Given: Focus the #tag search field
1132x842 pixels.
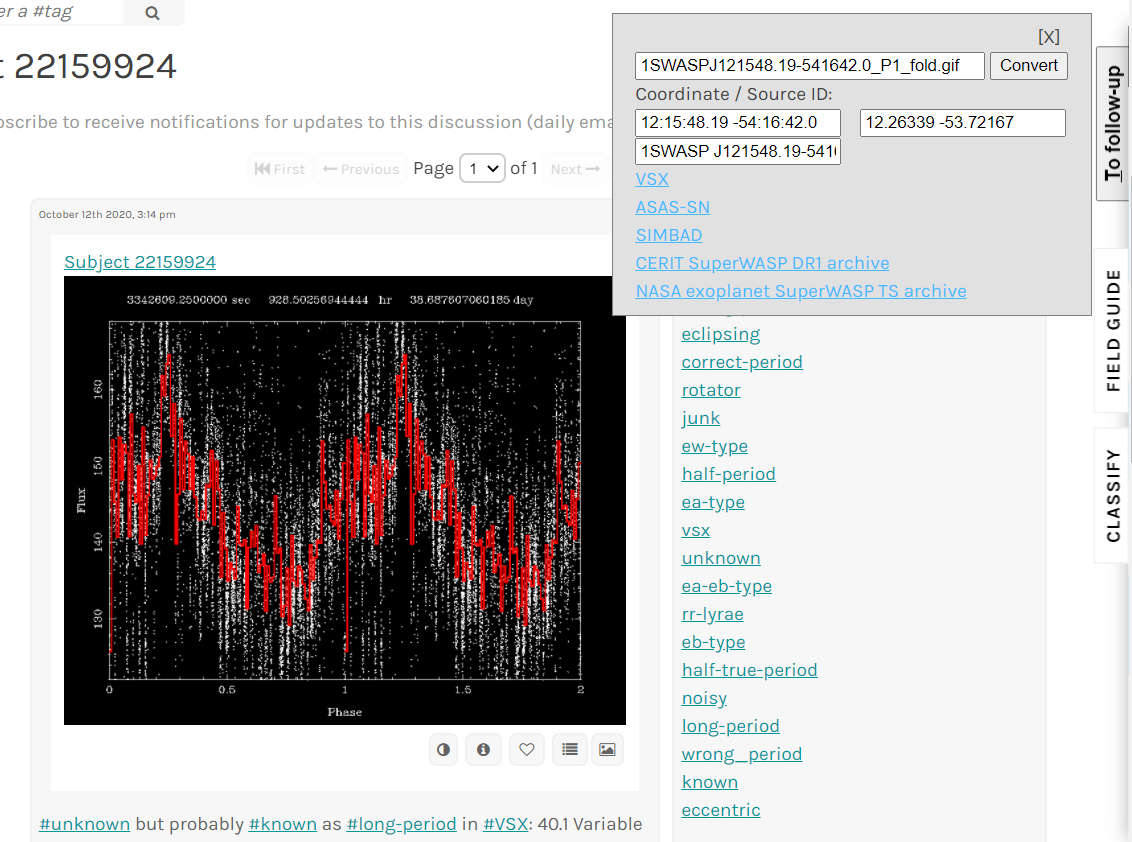Looking at the screenshot, I should pos(61,12).
